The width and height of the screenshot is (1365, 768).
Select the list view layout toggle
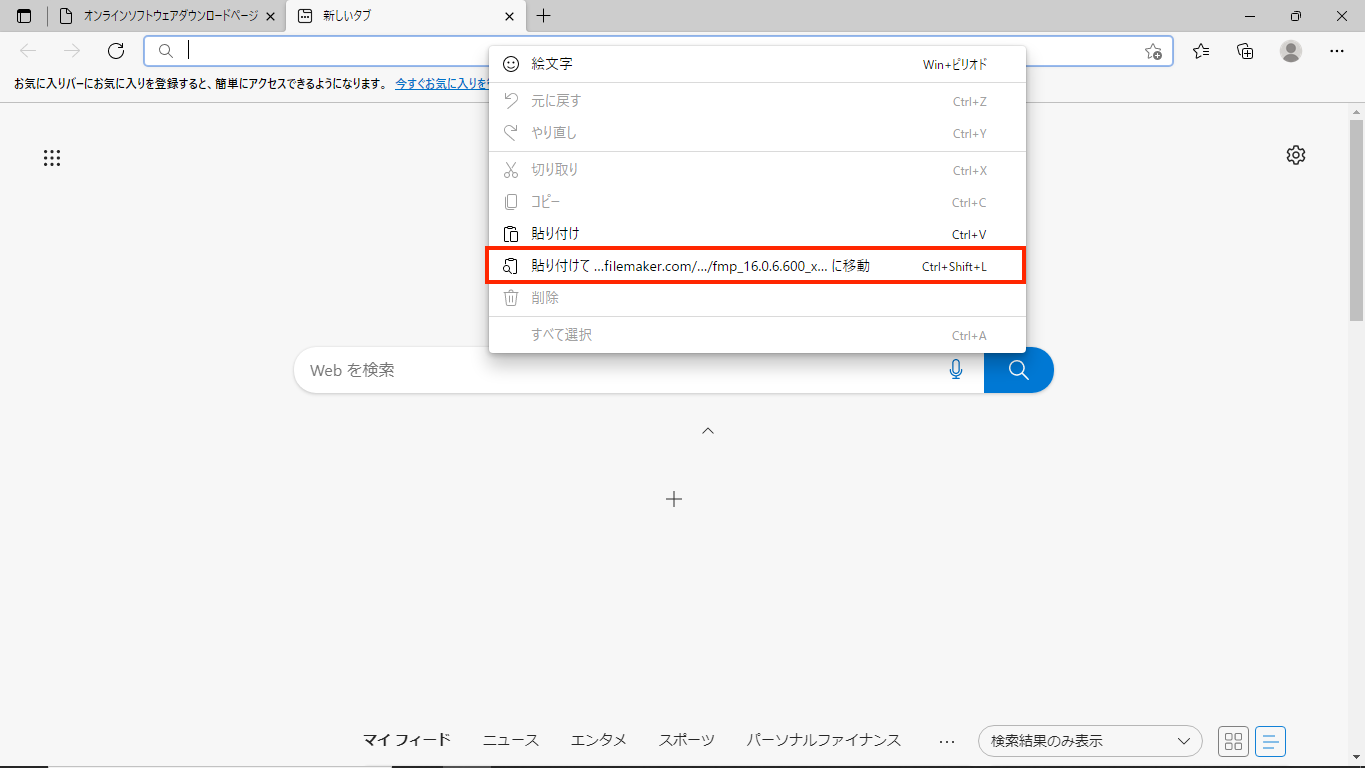click(x=1270, y=741)
